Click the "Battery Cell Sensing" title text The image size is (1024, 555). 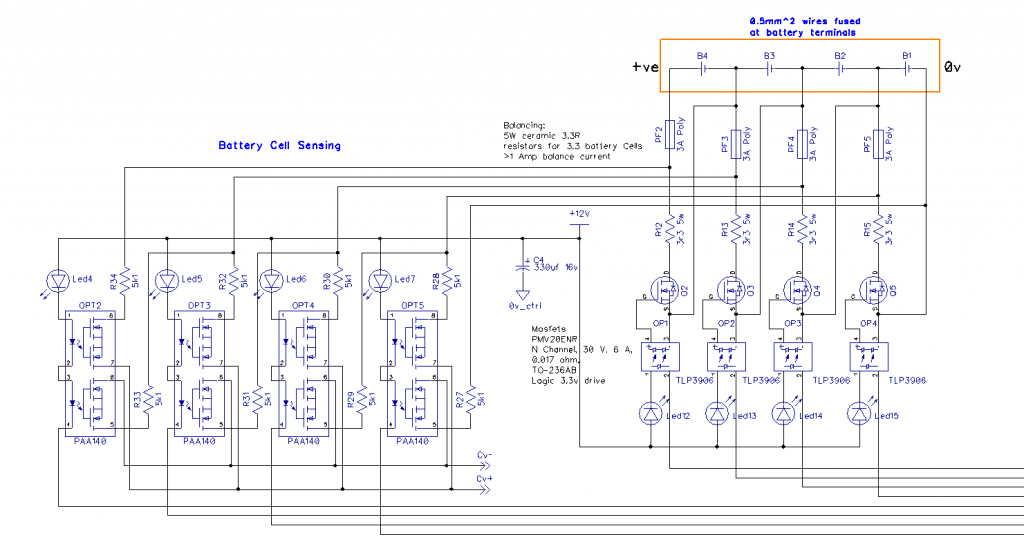[279, 146]
